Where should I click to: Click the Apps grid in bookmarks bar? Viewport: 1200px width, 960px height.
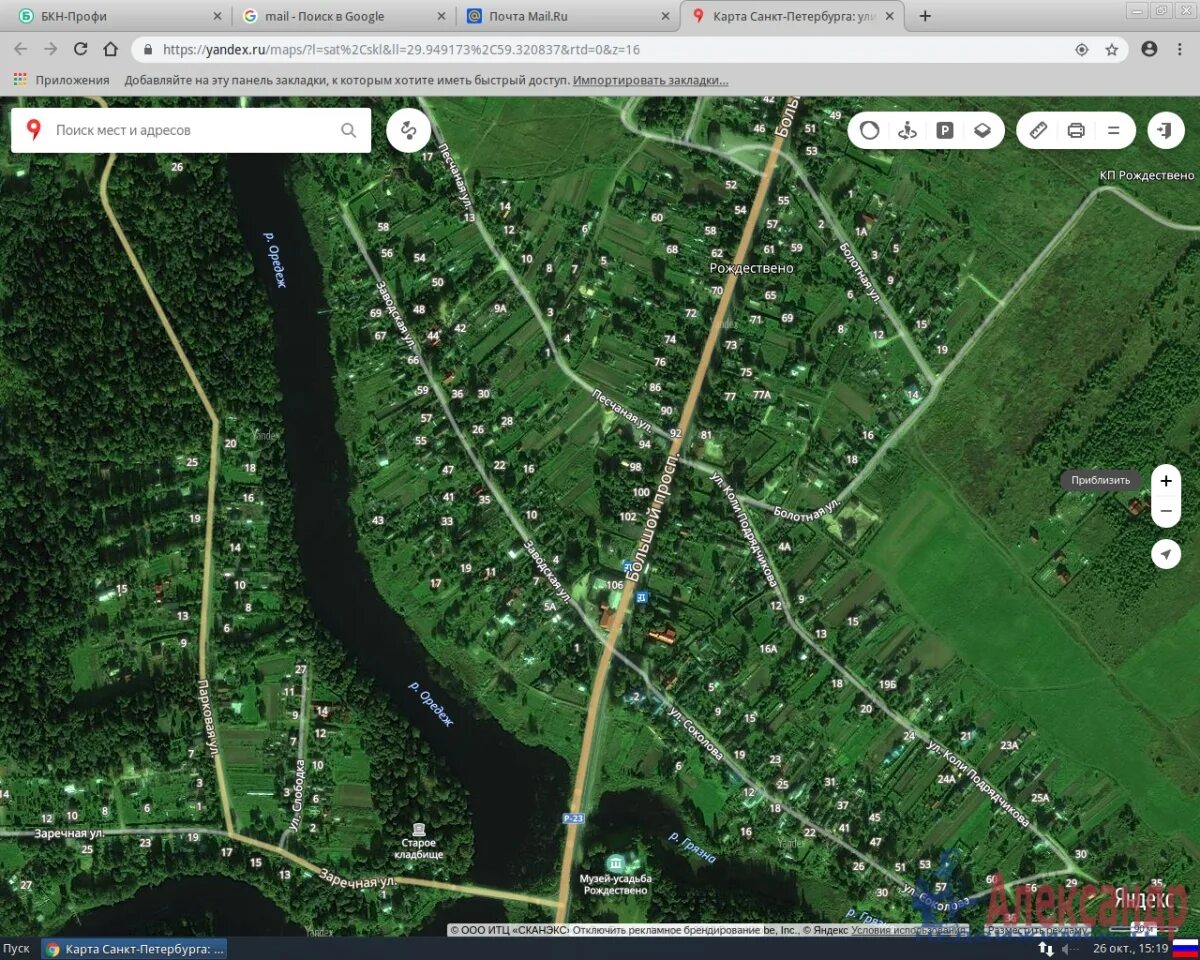[20, 80]
